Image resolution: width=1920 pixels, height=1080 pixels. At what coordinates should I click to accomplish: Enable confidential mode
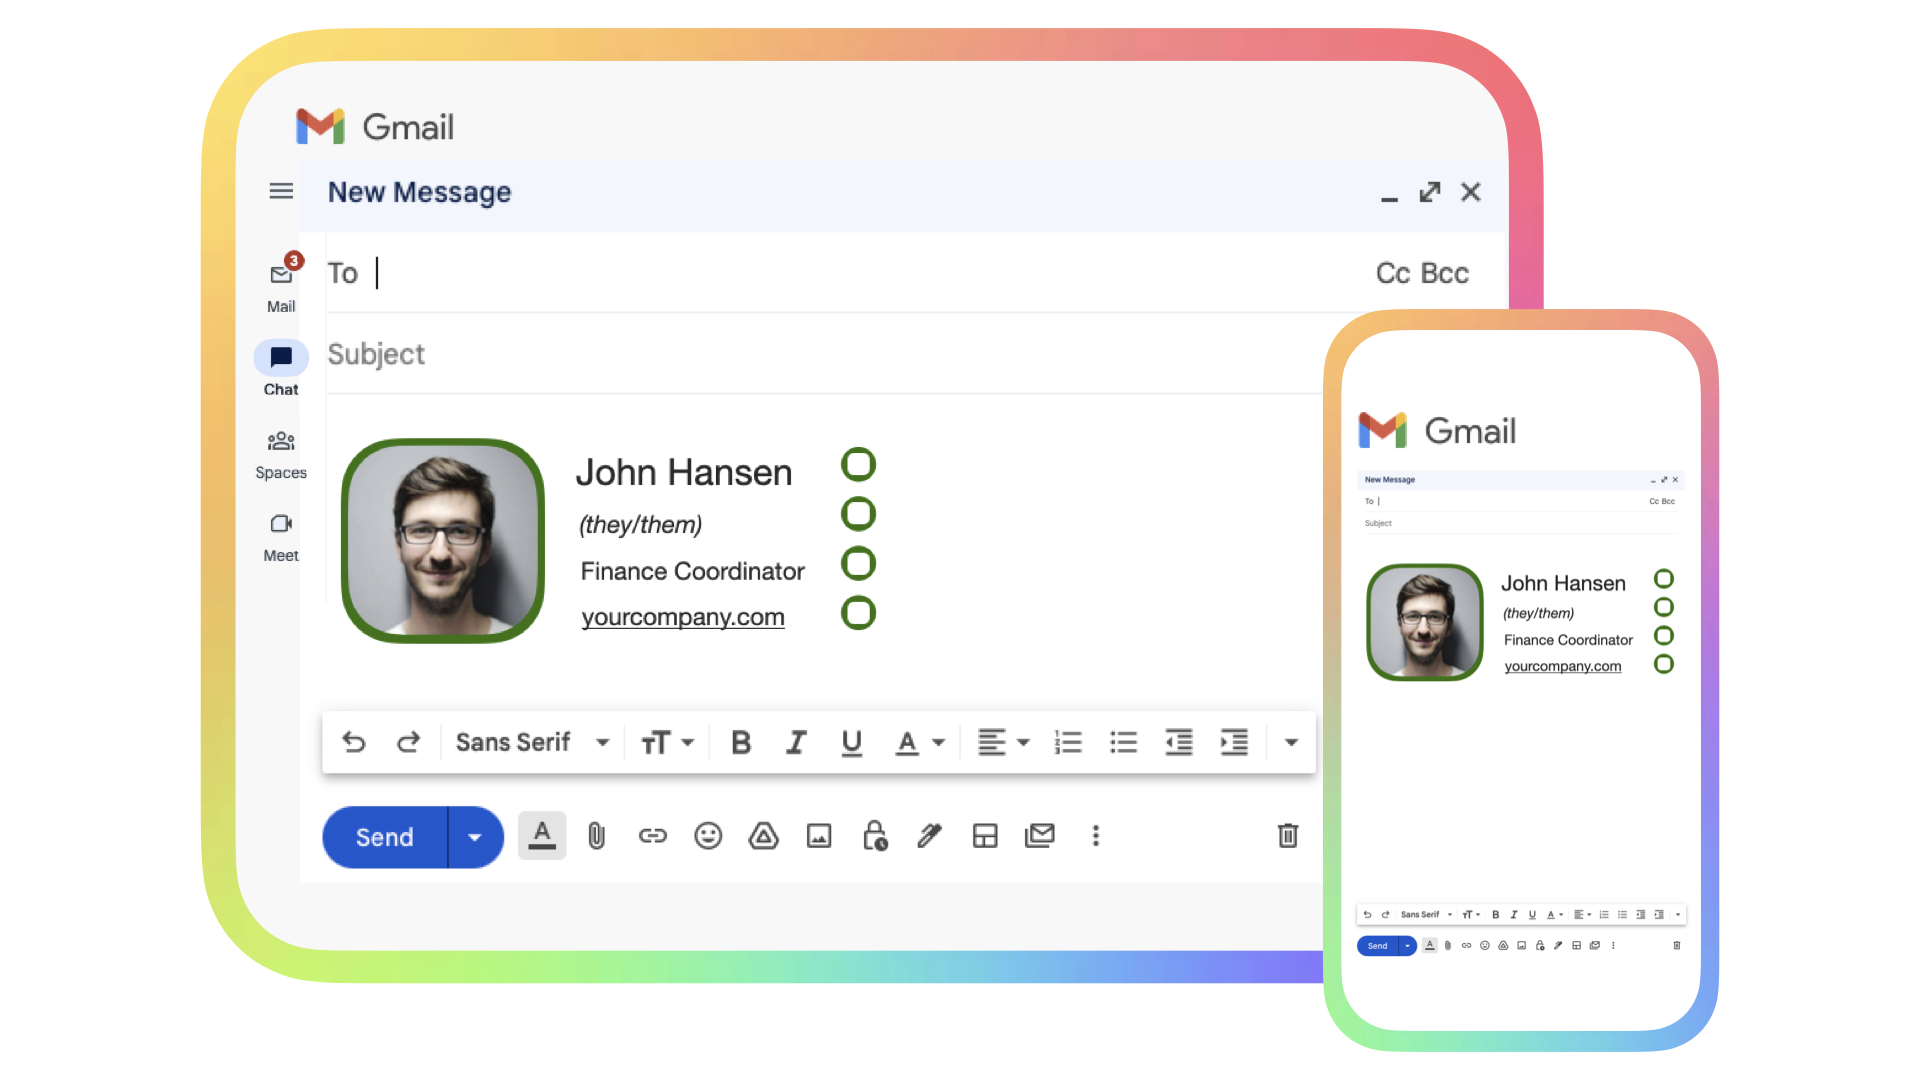tap(874, 836)
